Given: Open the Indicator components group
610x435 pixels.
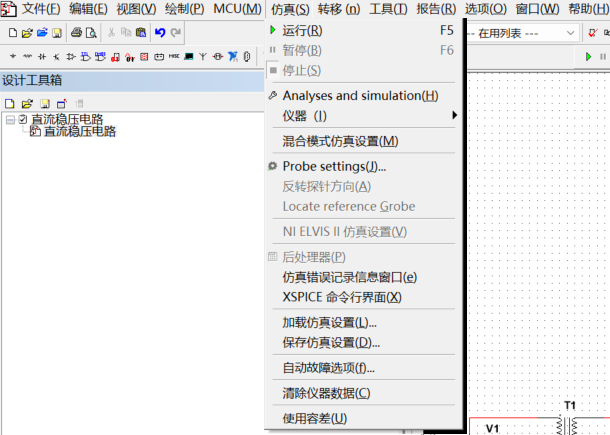Looking at the screenshot, I should click(144, 57).
